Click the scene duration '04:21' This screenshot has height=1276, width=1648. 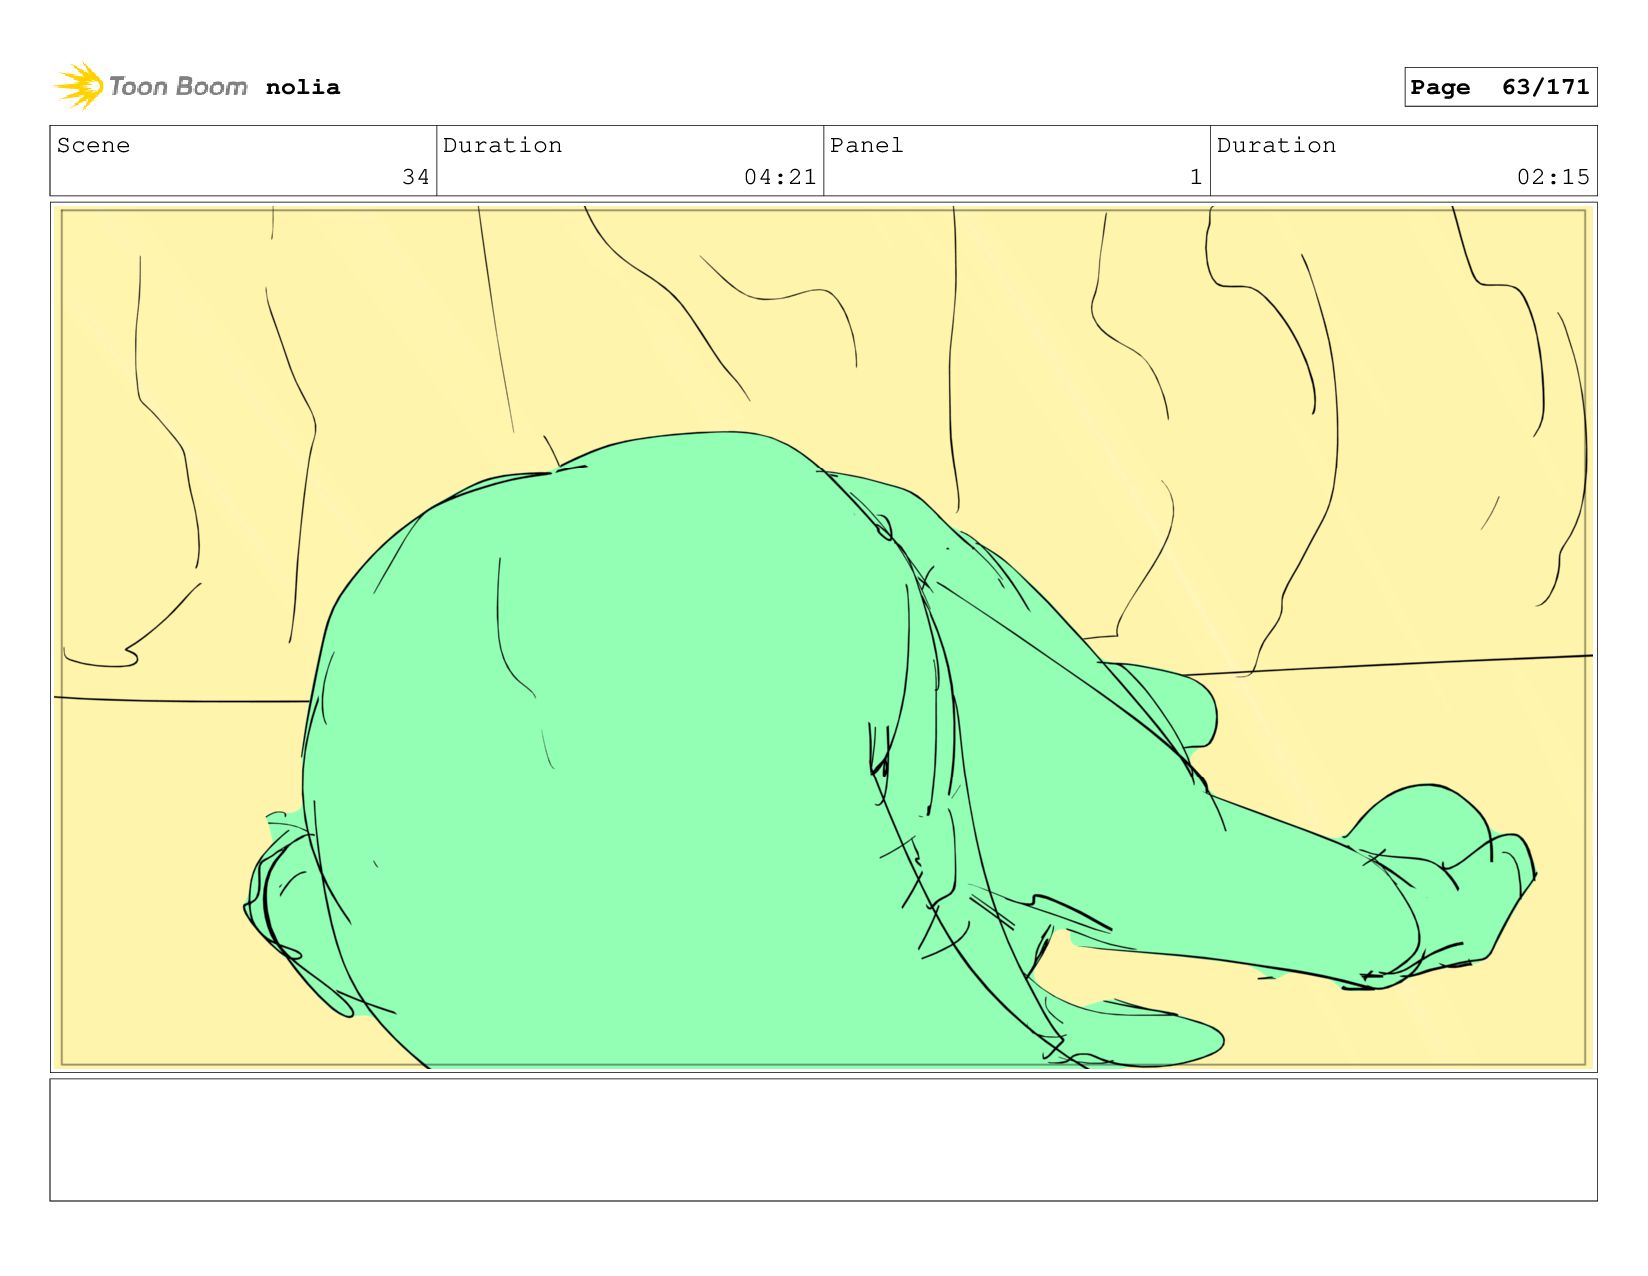780,177
